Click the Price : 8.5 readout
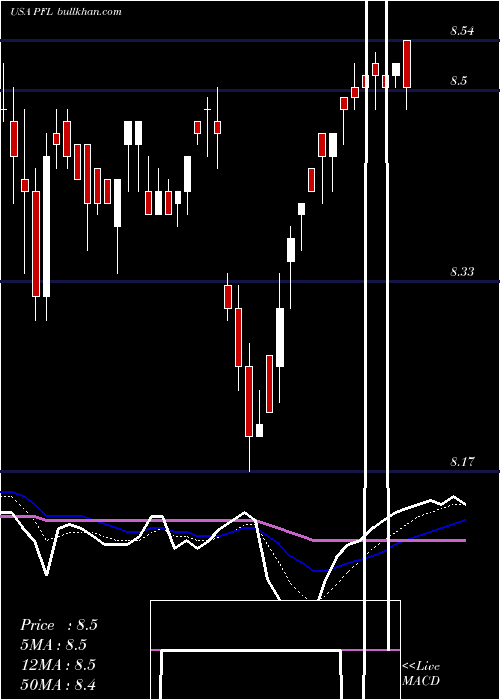The height and width of the screenshot is (700, 500). [59, 625]
